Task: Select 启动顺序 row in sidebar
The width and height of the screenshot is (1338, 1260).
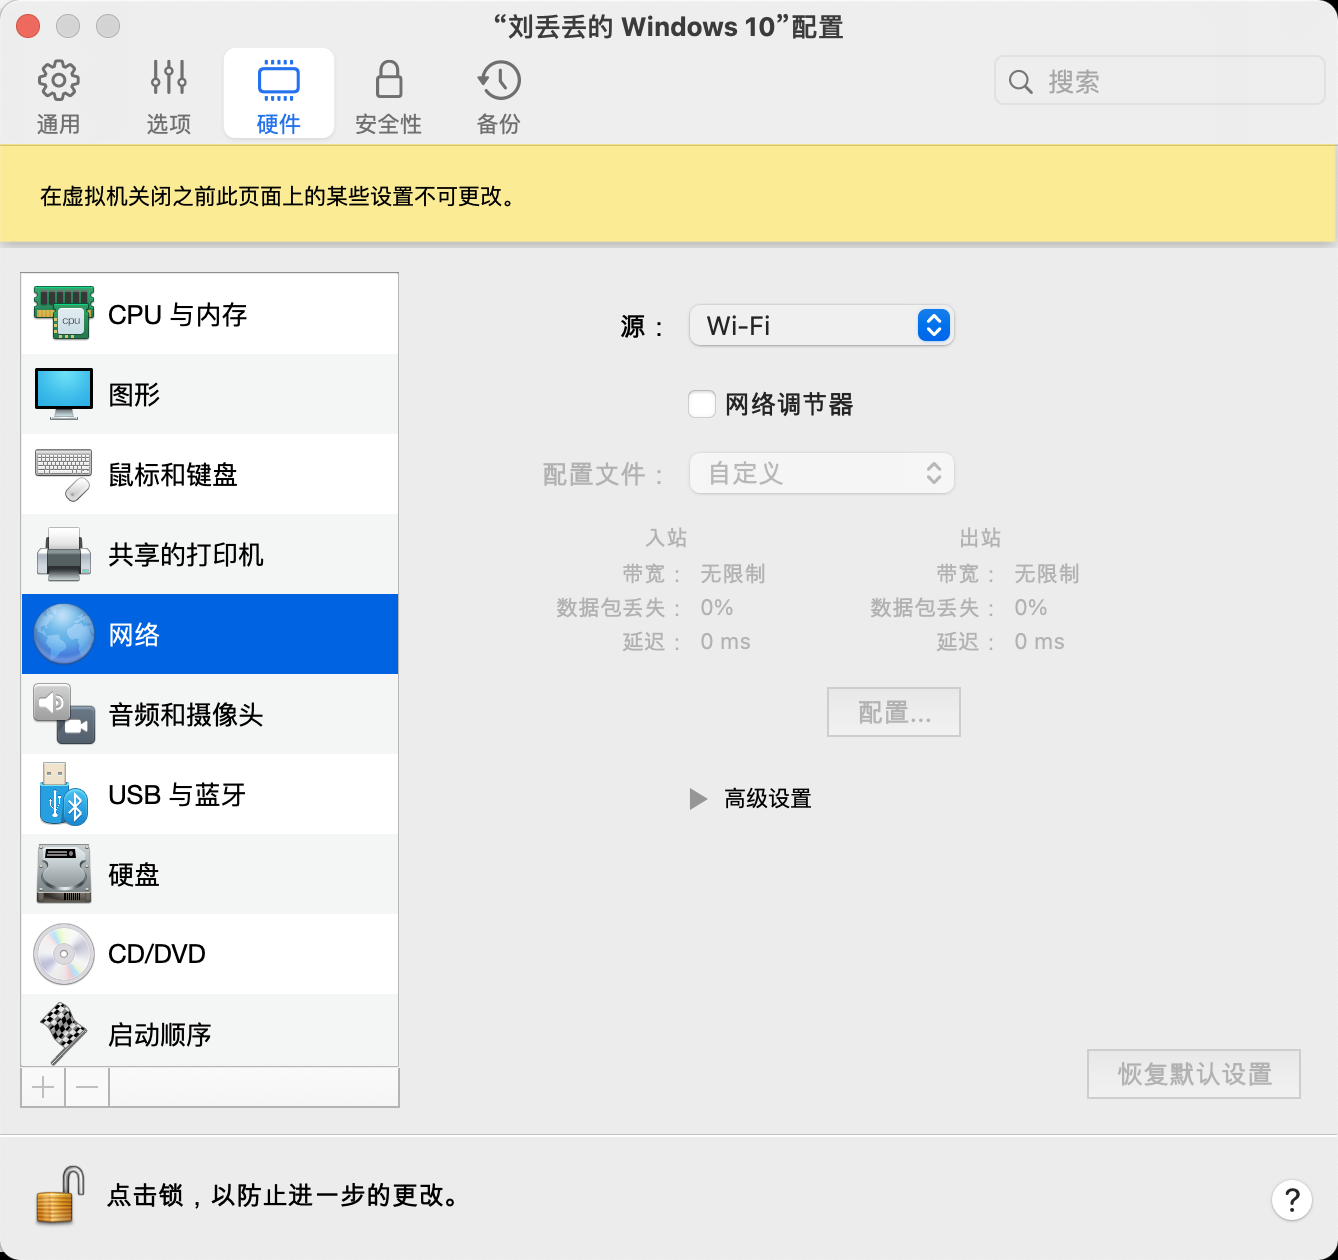Action: tap(210, 1031)
